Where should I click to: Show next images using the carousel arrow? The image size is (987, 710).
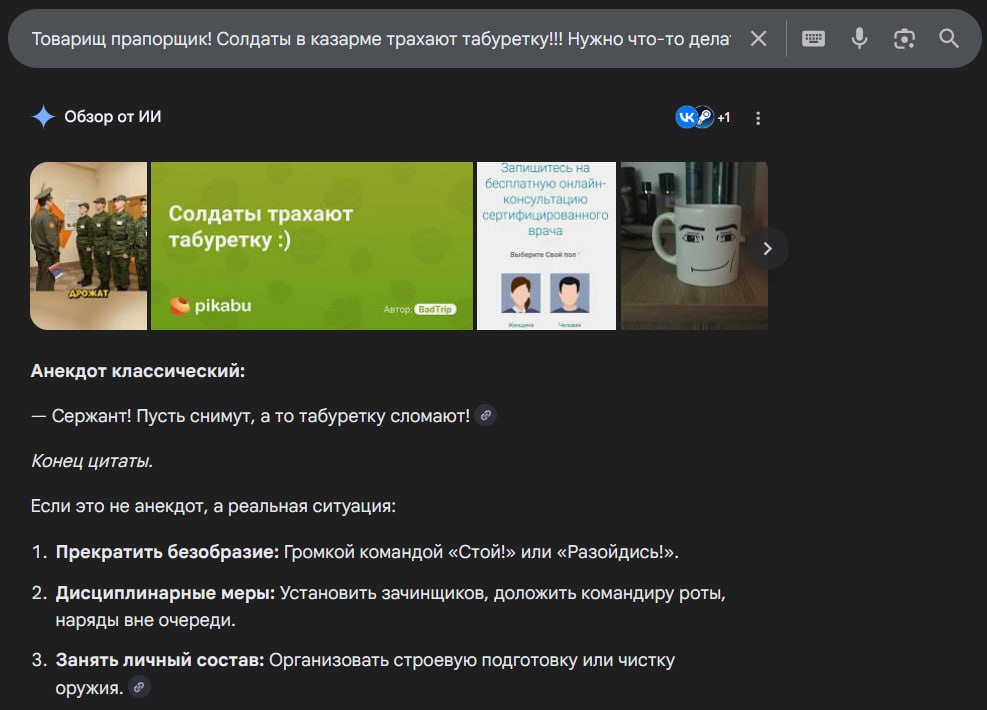coord(767,248)
